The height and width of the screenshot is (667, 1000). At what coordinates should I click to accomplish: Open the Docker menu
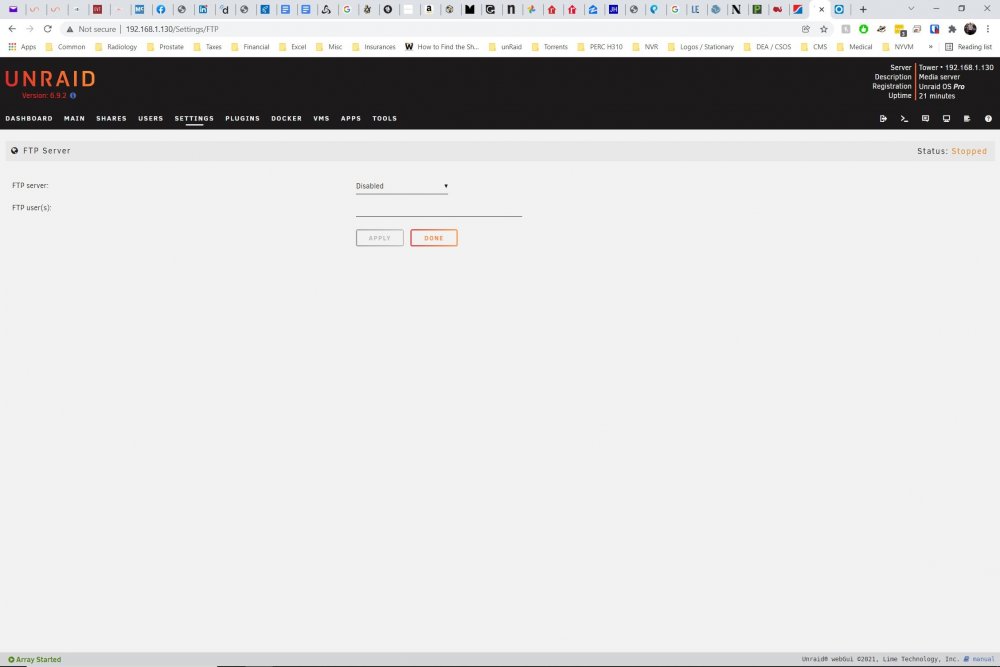click(x=286, y=119)
